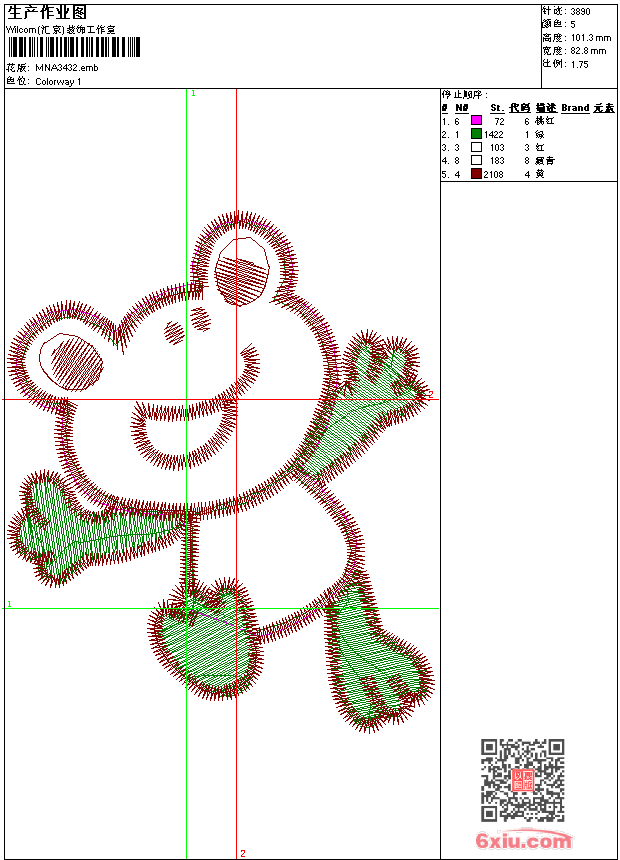The image size is (620, 860).
Task: Click the stitch count value 3890
Action: click(x=580, y=12)
